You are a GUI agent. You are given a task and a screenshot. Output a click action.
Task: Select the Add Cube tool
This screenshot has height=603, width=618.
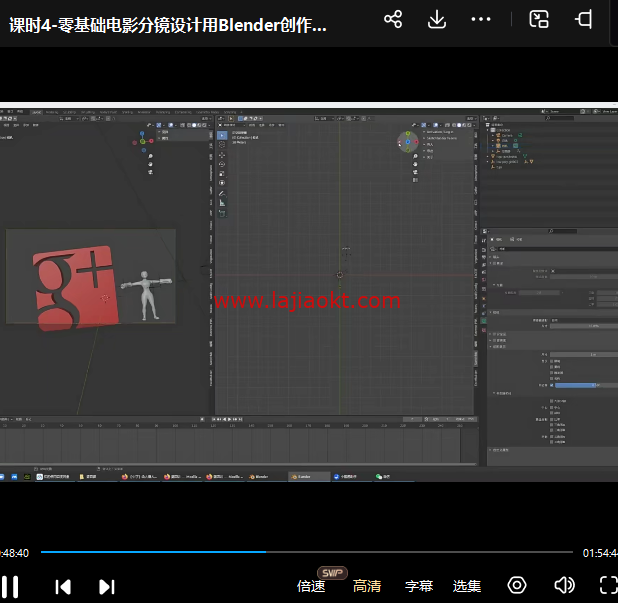point(222,213)
